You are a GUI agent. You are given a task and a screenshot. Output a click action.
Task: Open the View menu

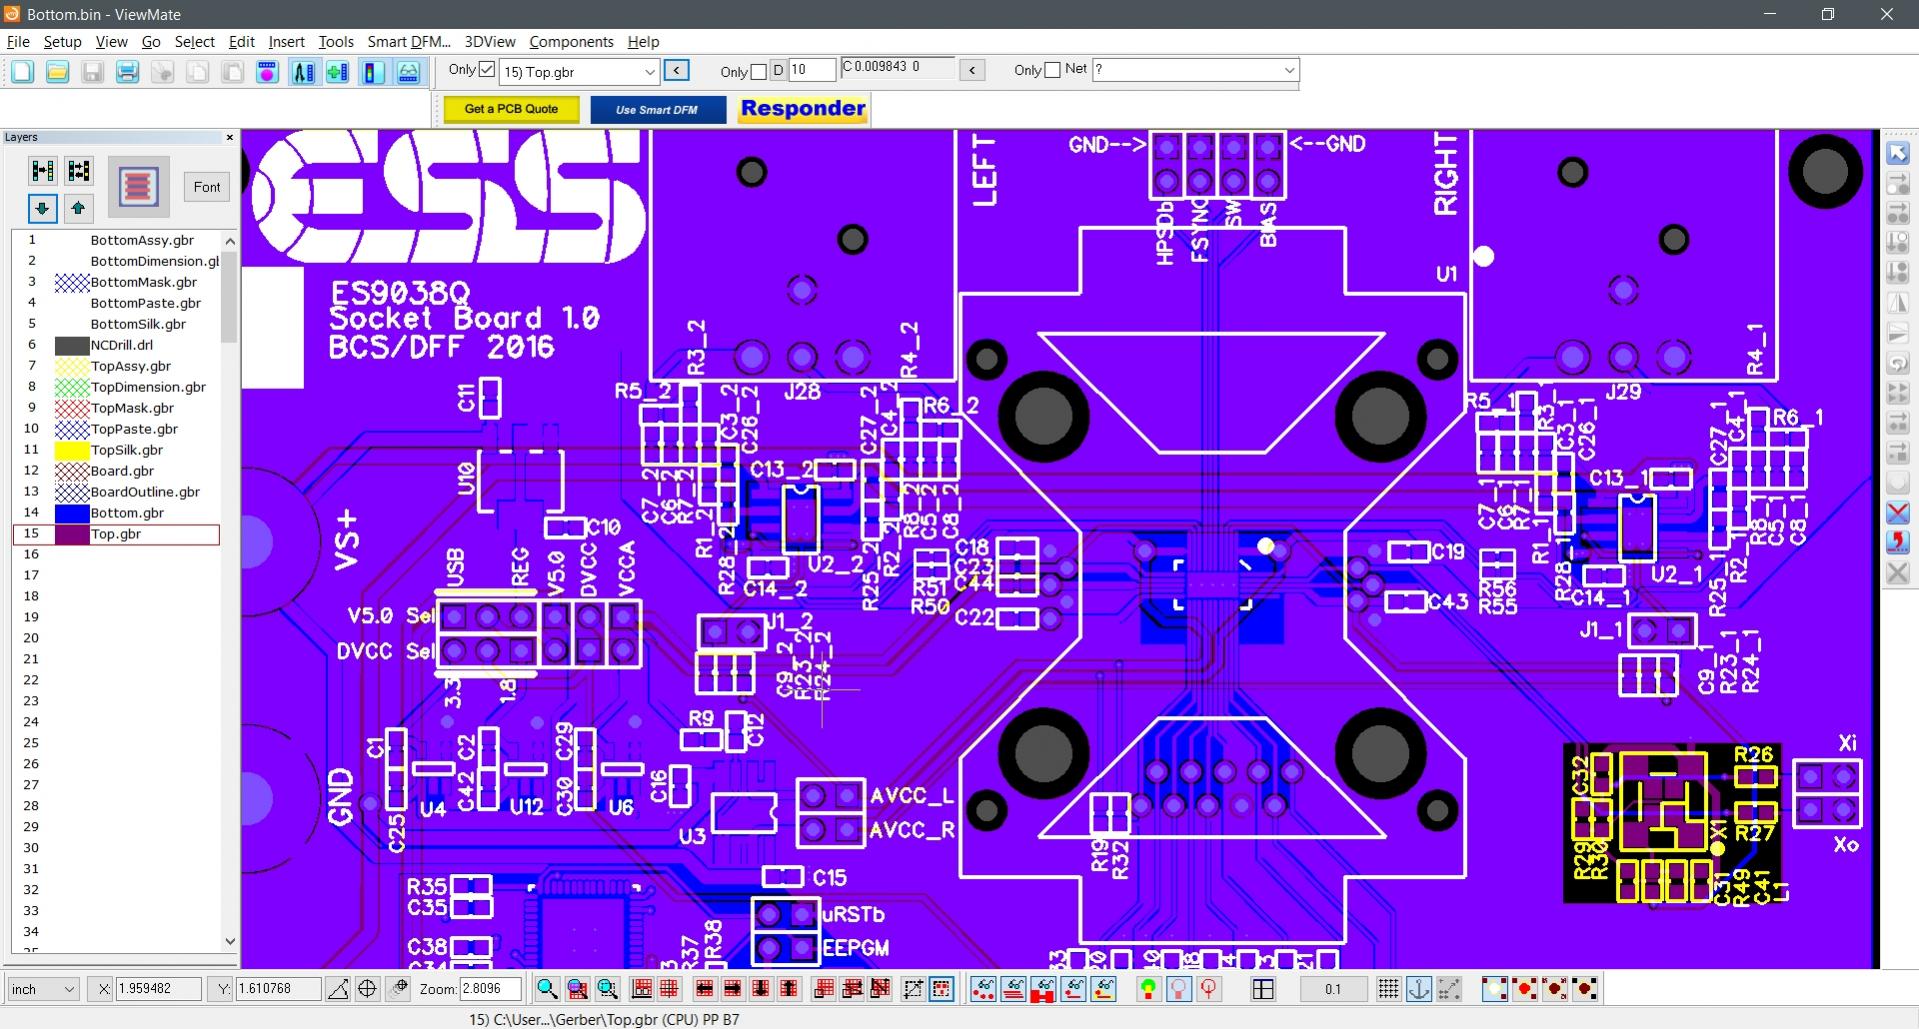[111, 42]
